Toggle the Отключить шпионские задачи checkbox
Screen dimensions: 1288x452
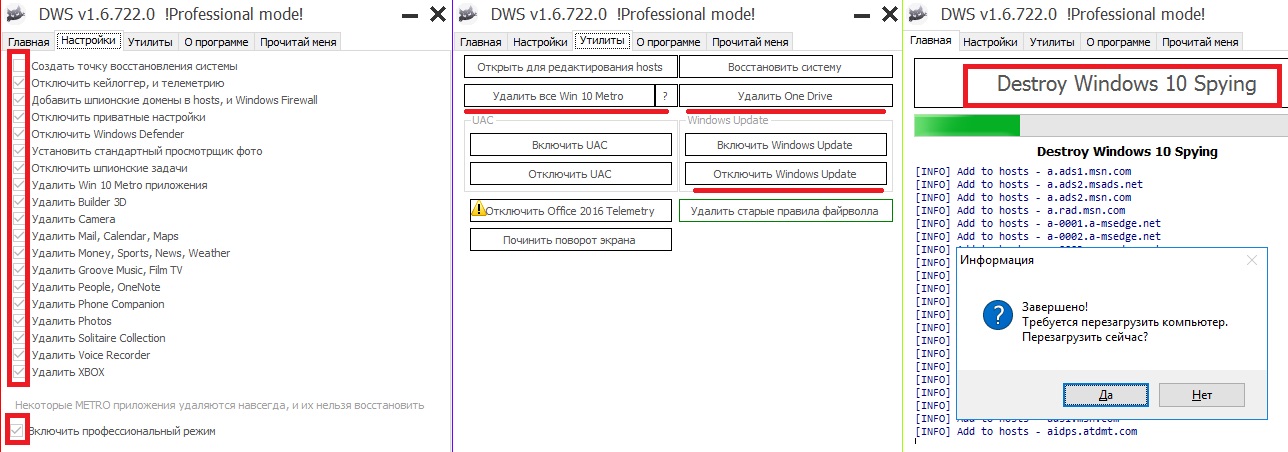click(19, 168)
